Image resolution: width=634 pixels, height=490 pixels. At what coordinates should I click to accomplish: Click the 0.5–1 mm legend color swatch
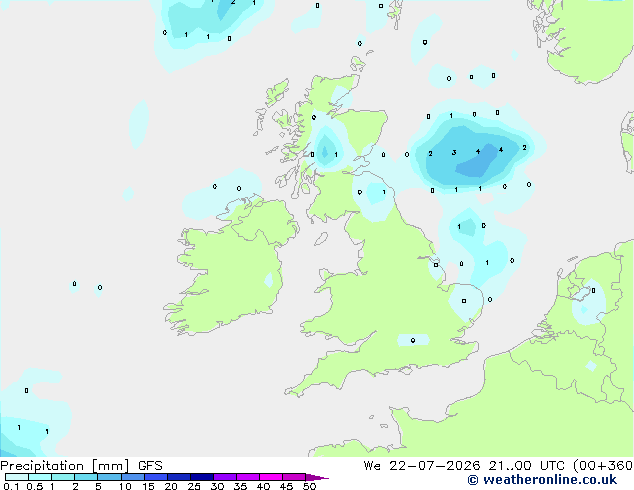pos(40,477)
